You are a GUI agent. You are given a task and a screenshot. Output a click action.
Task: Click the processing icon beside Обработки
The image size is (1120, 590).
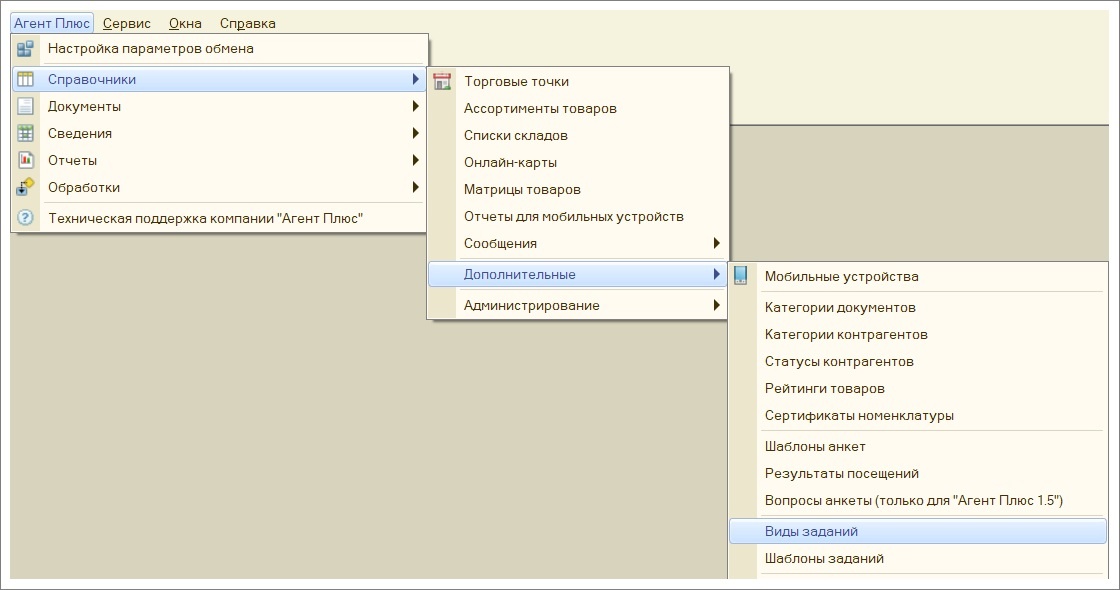25,187
